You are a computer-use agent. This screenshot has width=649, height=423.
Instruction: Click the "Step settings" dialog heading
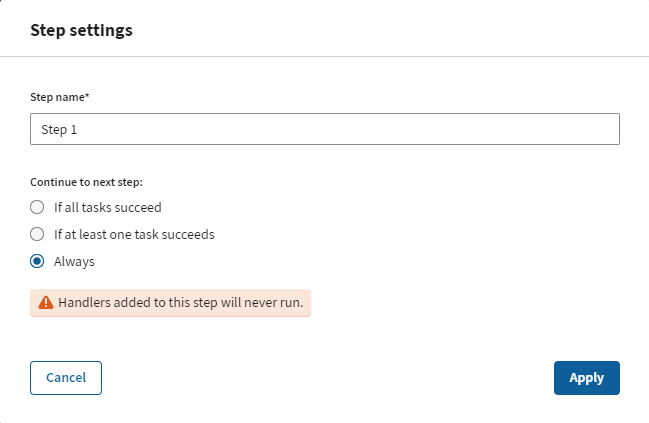pos(81,30)
